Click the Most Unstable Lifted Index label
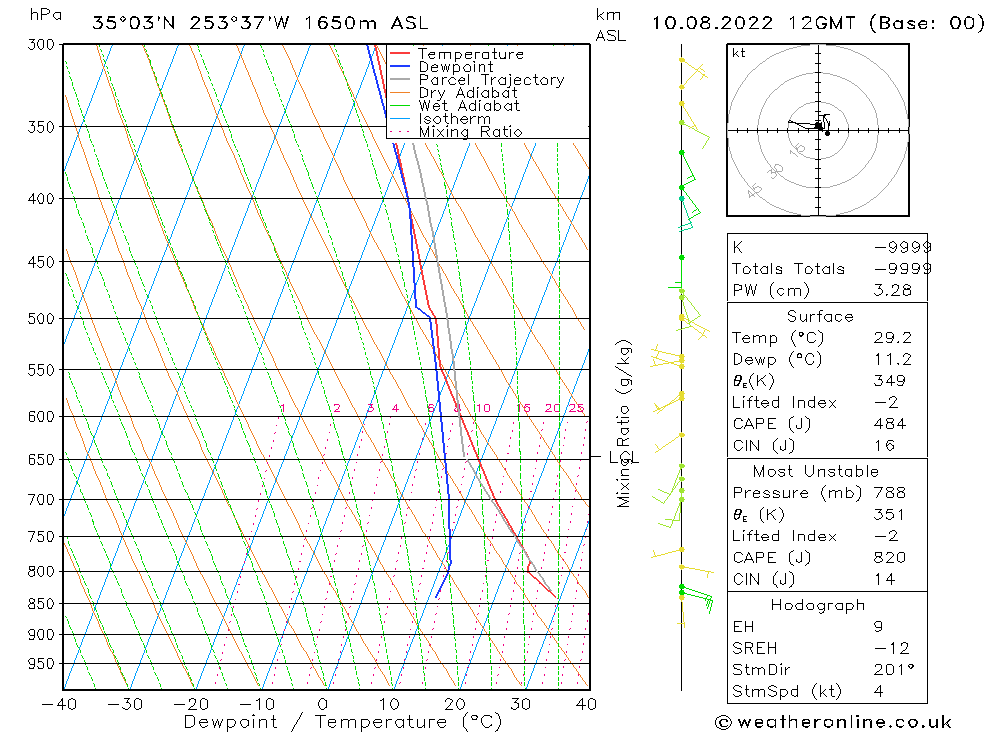Image resolution: width=1000 pixels, height=733 pixels. pyautogui.click(x=784, y=536)
